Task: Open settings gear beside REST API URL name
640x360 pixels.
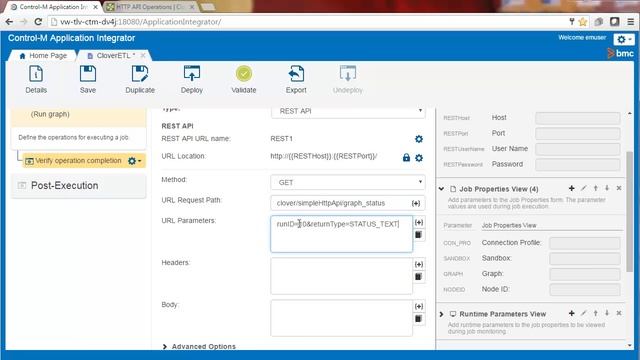Action: (x=419, y=139)
